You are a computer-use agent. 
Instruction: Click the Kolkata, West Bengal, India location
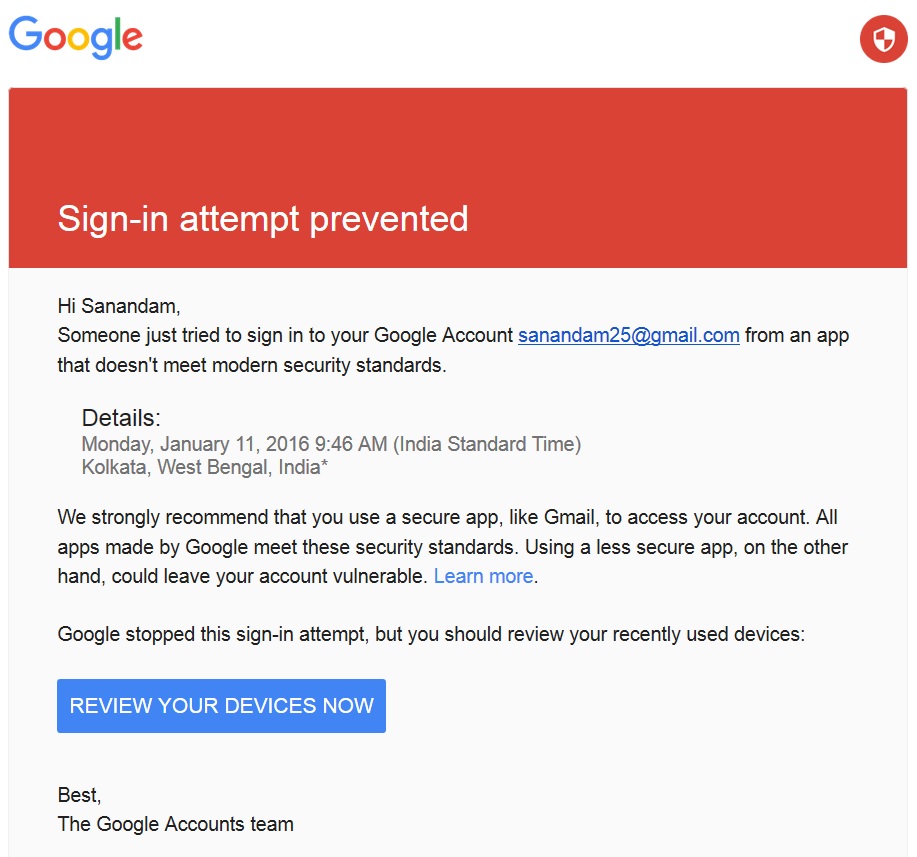pos(201,467)
